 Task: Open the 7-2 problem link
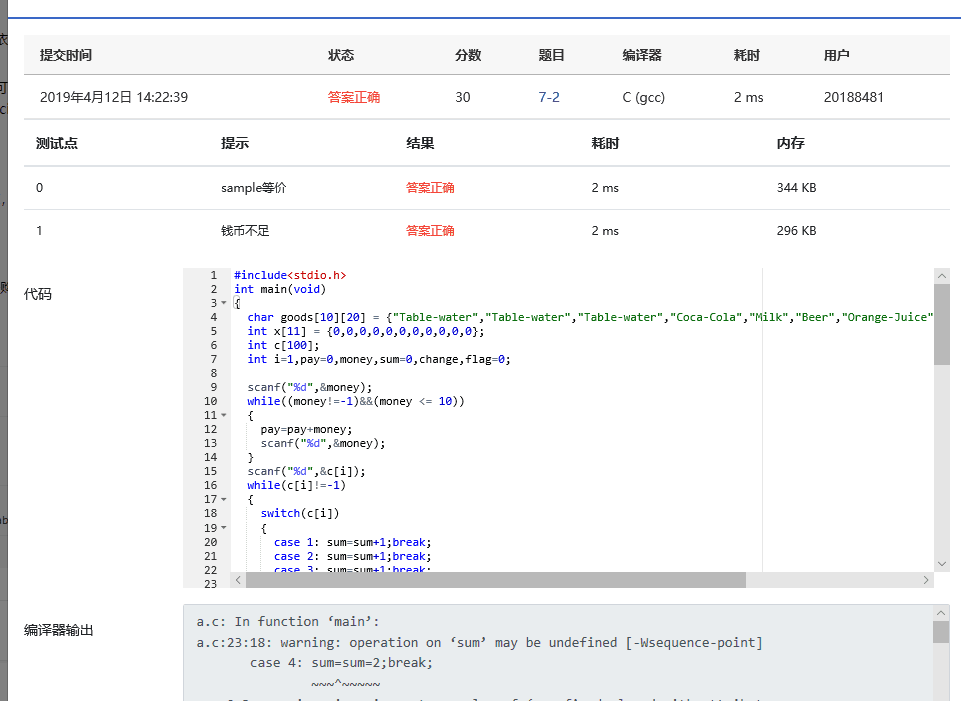coord(548,97)
